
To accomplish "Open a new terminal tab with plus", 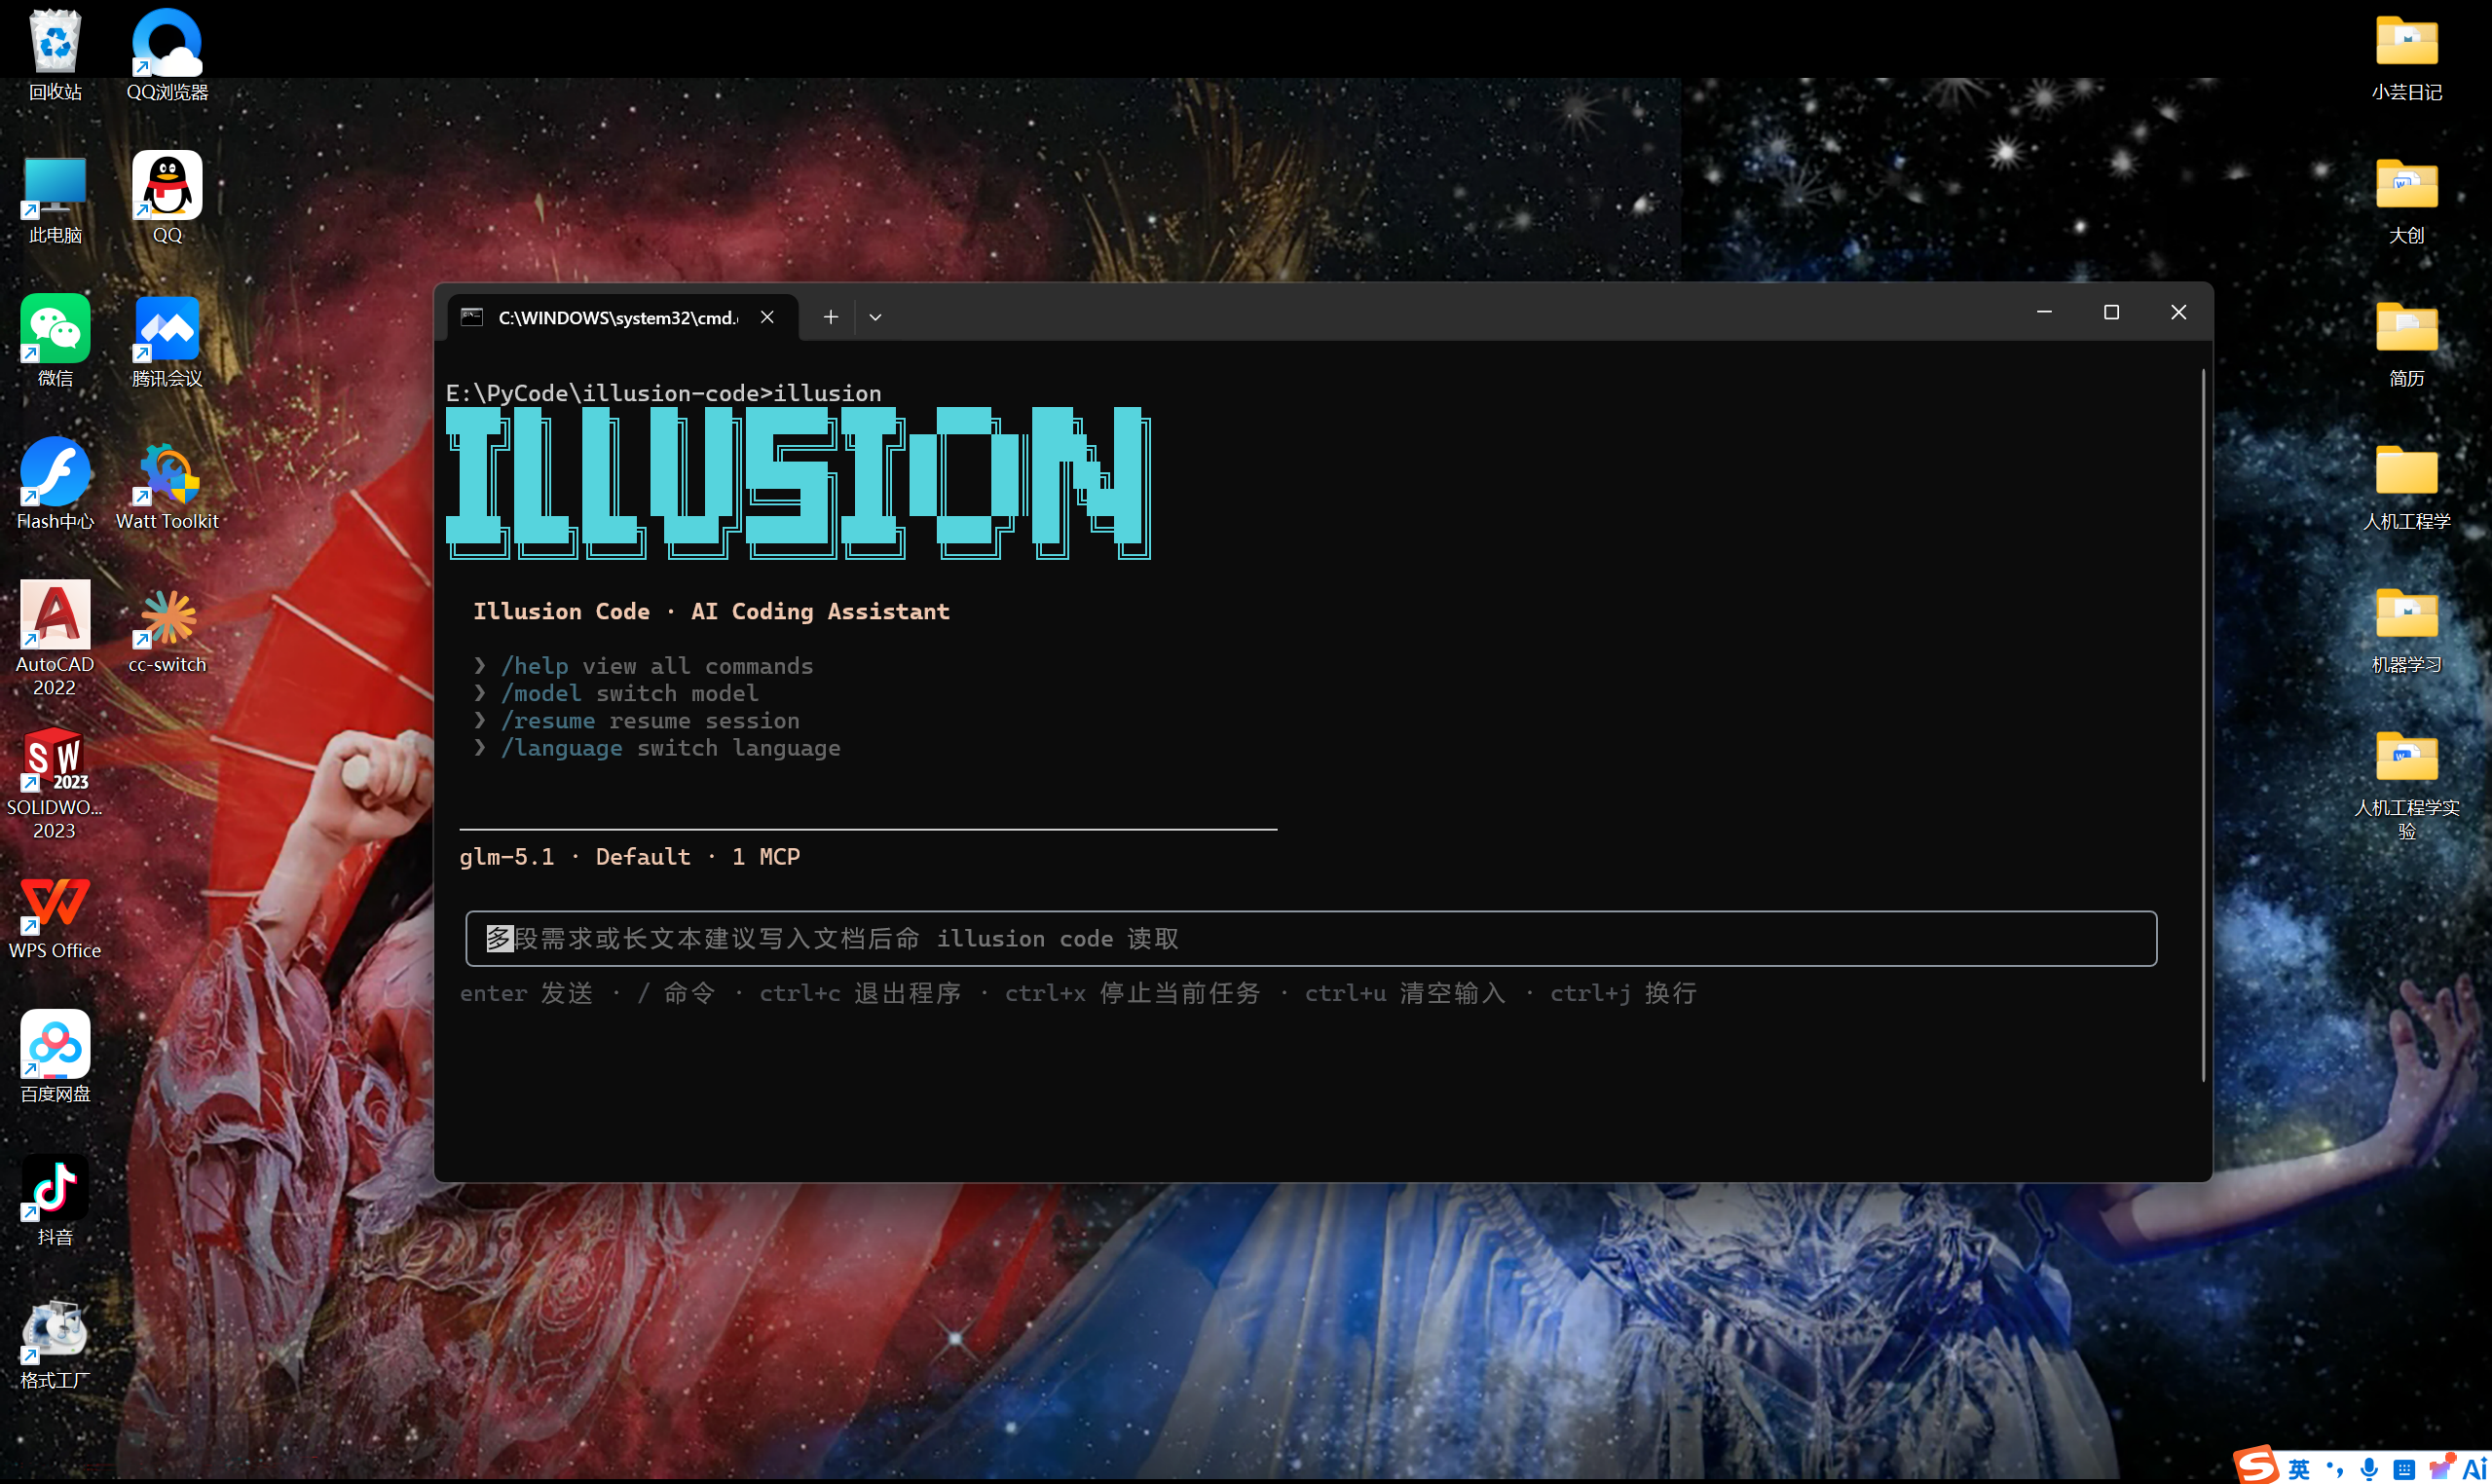I will [830, 317].
